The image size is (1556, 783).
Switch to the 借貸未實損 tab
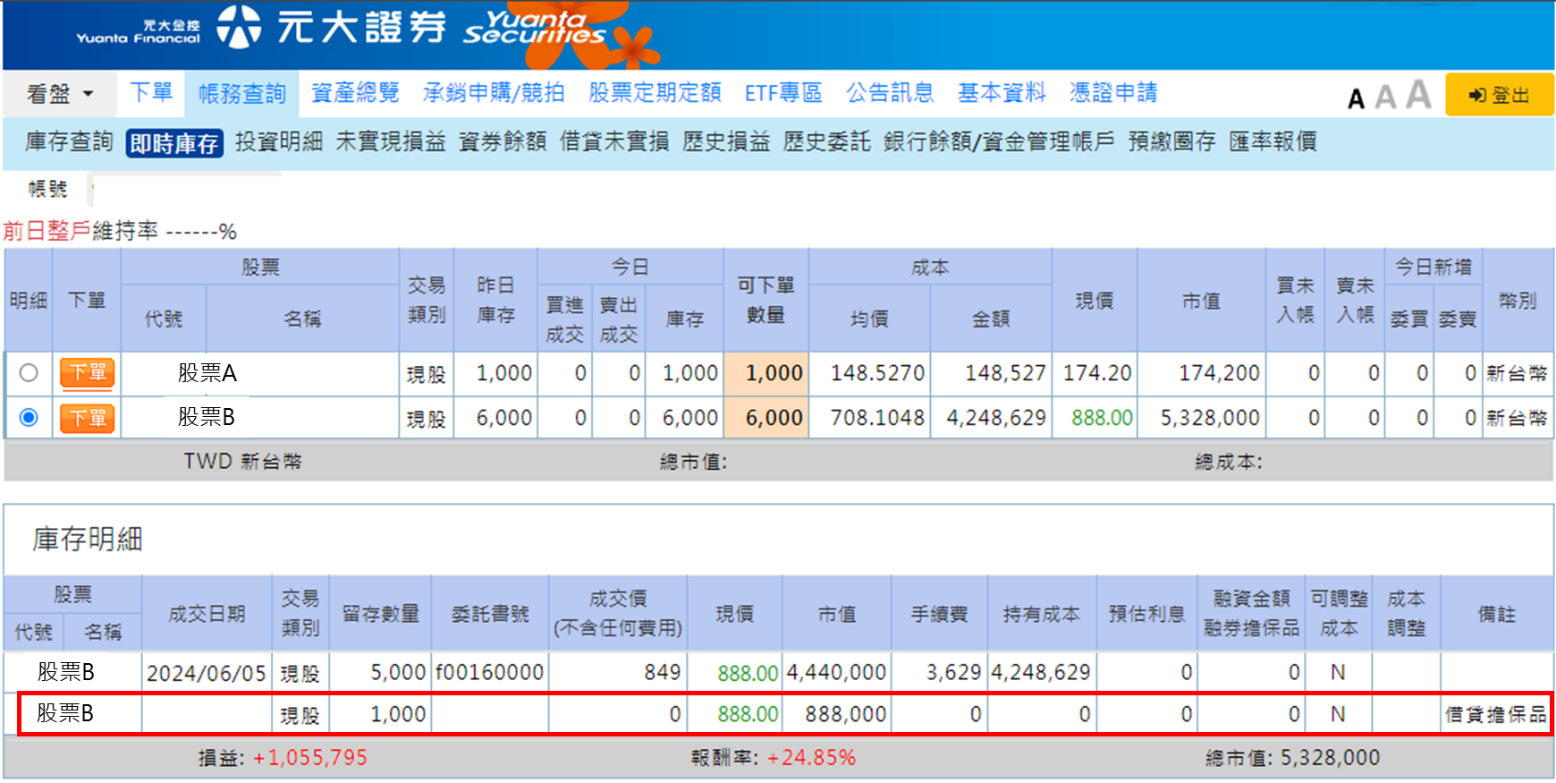click(x=615, y=143)
